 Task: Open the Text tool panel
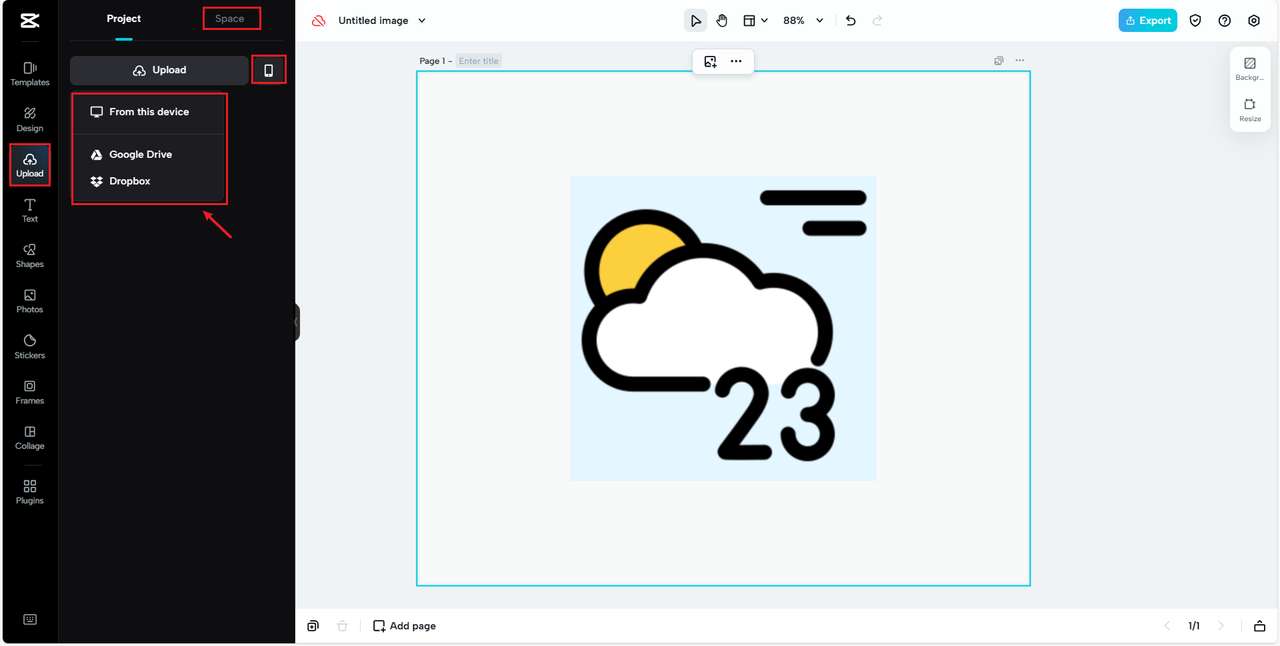tap(30, 210)
